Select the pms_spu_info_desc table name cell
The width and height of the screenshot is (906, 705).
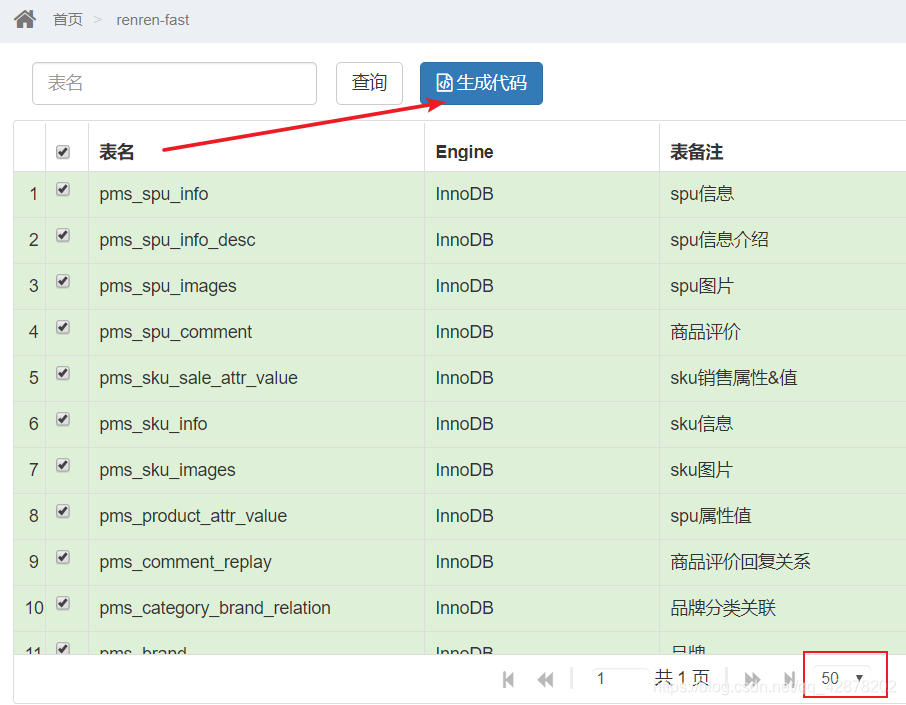[257, 240]
